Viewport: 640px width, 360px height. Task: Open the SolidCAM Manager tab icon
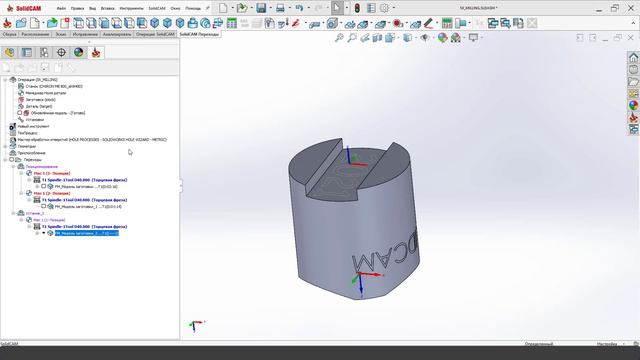pyautogui.click(x=96, y=52)
